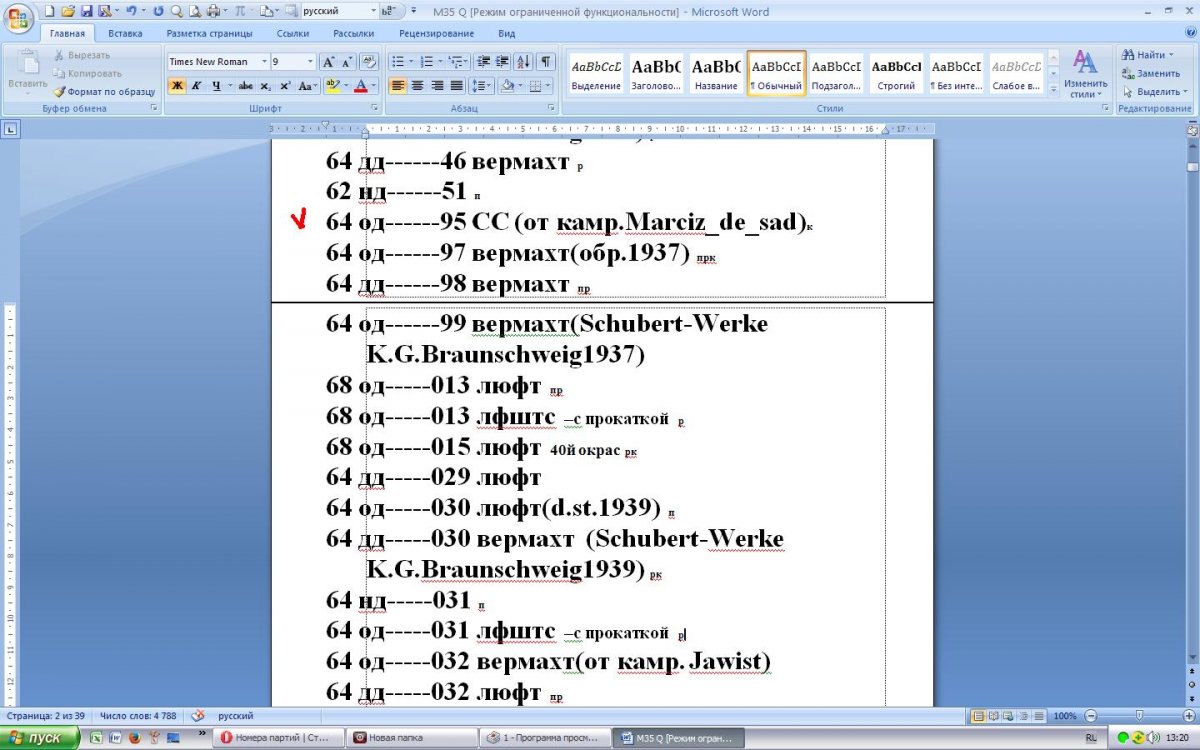Click the Undo arrow icon
The height and width of the screenshot is (750, 1200).
(130, 11)
